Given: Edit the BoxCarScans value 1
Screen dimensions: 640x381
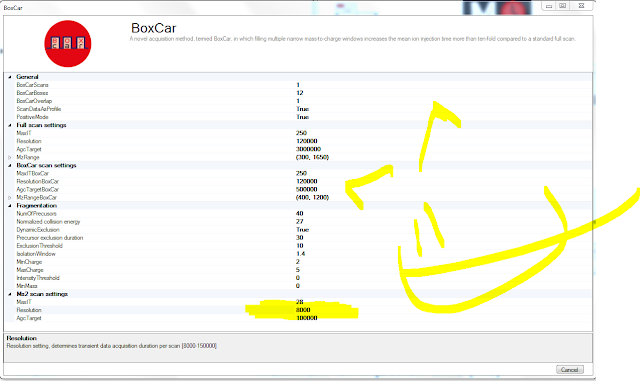Looking at the screenshot, I should coord(298,85).
